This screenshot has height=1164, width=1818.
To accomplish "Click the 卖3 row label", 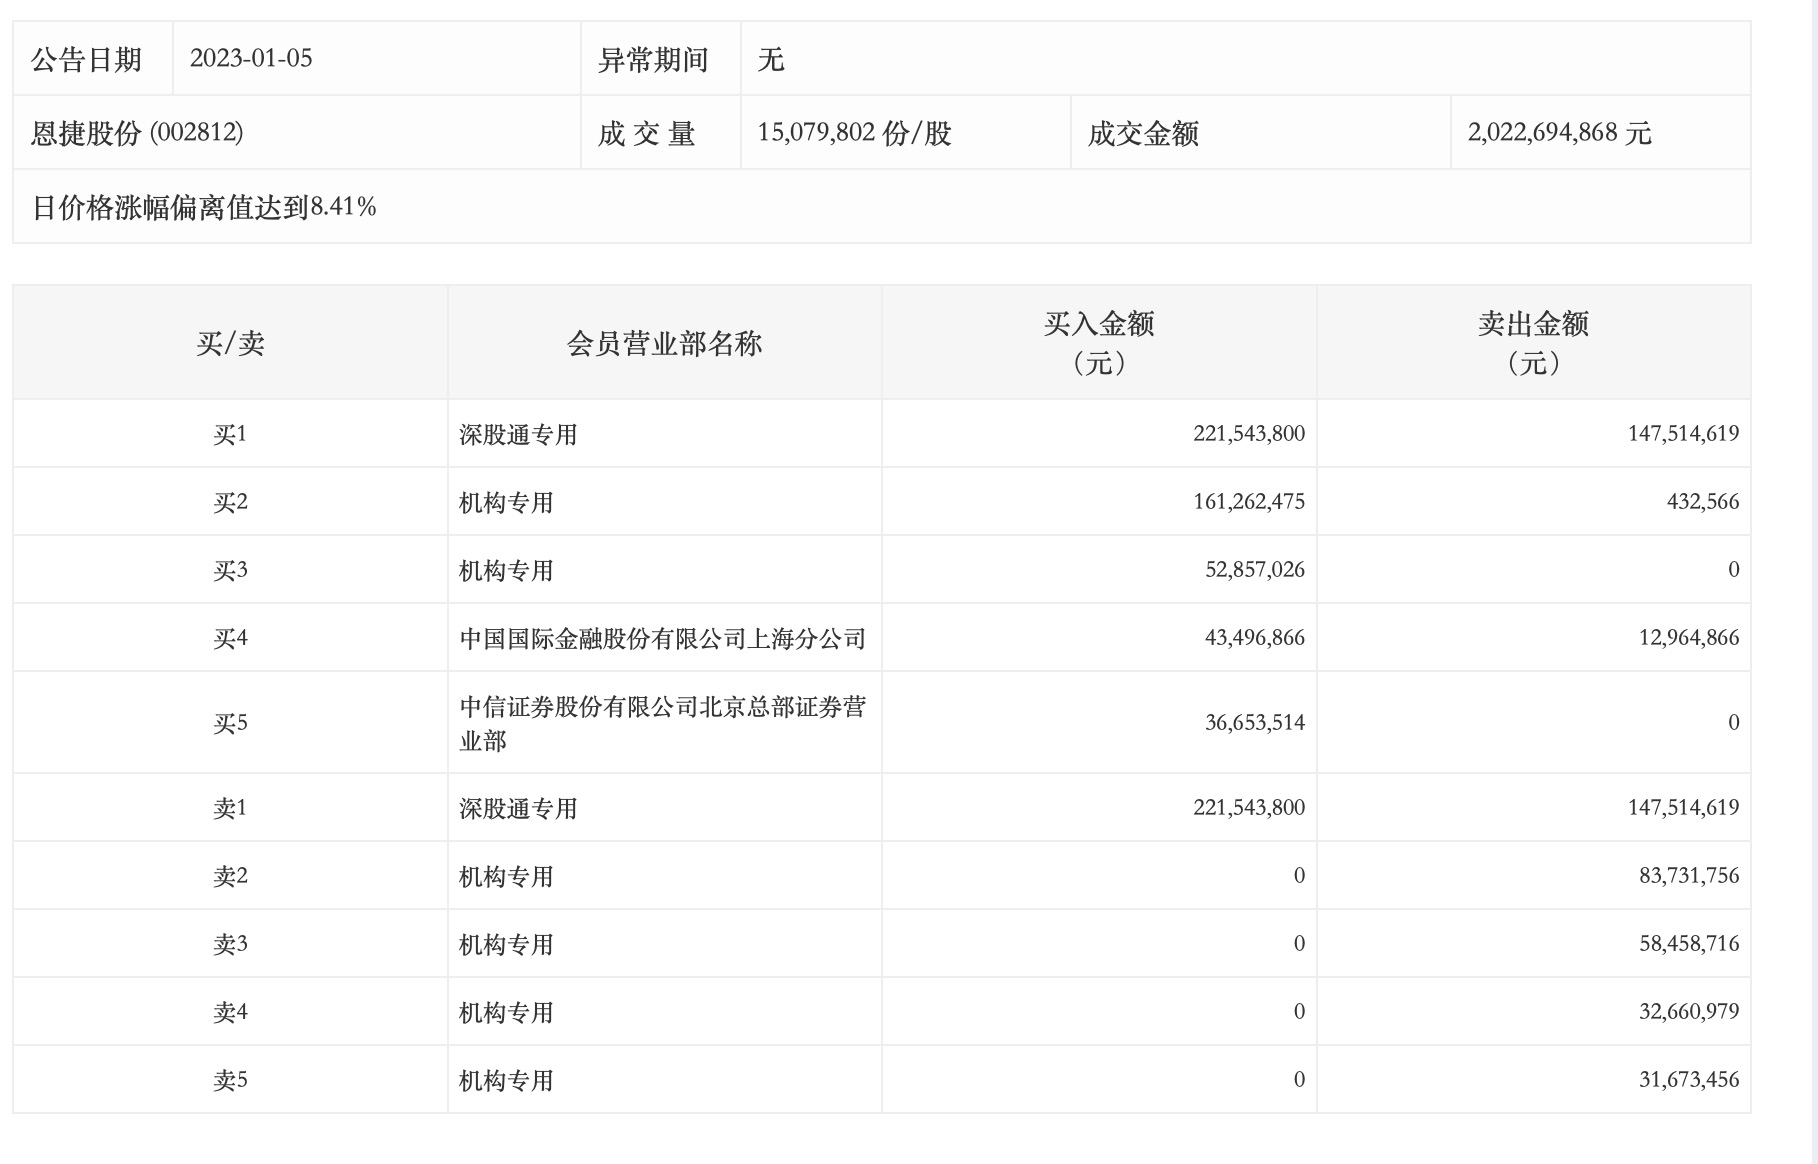I will pos(230,944).
